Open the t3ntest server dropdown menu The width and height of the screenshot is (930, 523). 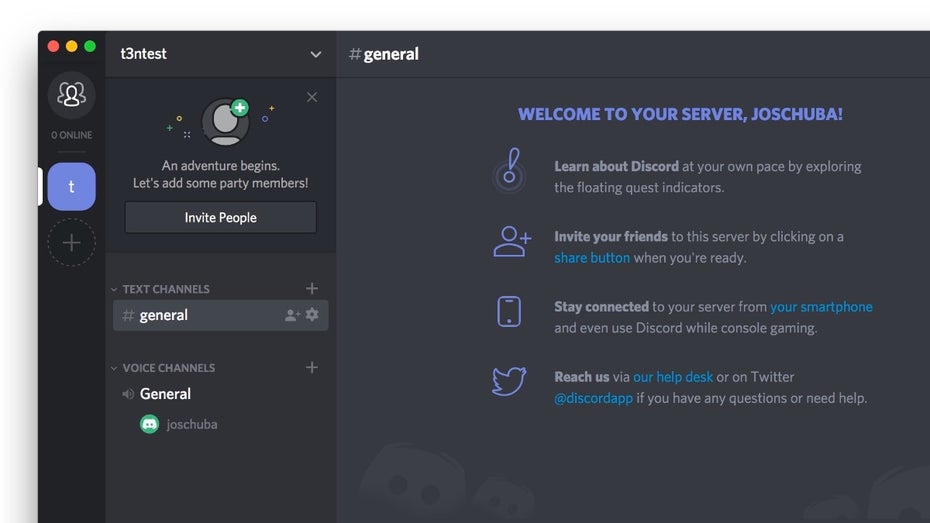point(316,54)
